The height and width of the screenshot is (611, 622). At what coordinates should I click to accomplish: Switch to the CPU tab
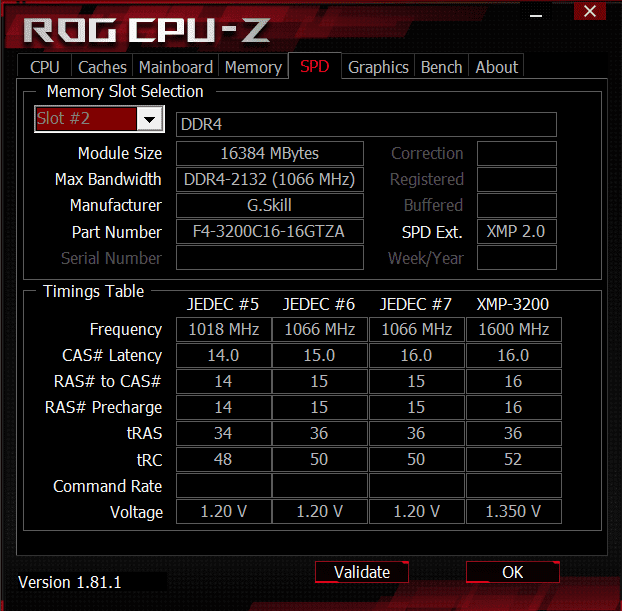[44, 67]
